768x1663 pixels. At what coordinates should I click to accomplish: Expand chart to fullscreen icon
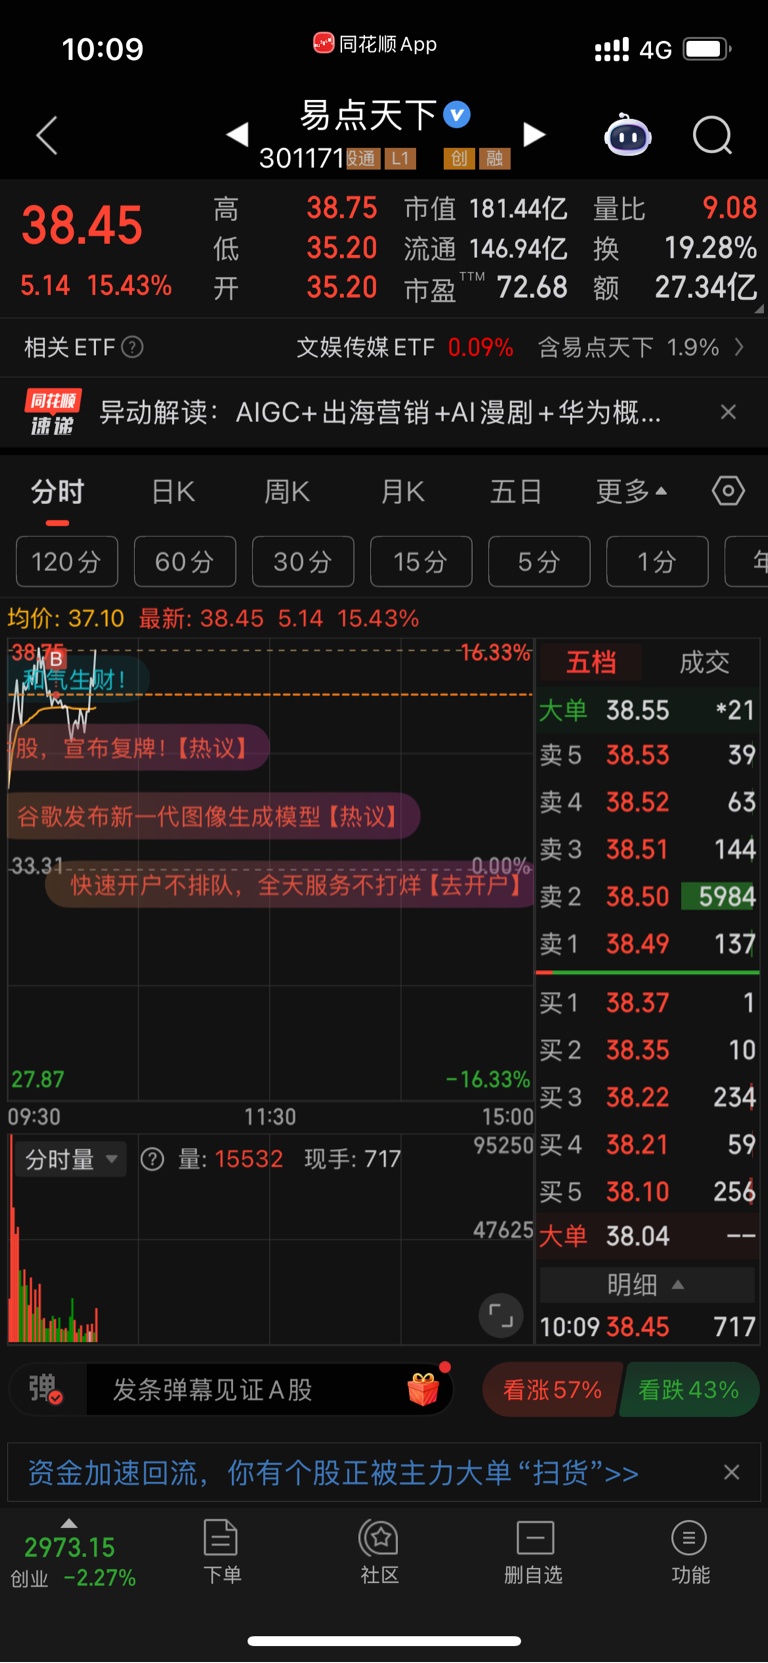pos(501,1316)
